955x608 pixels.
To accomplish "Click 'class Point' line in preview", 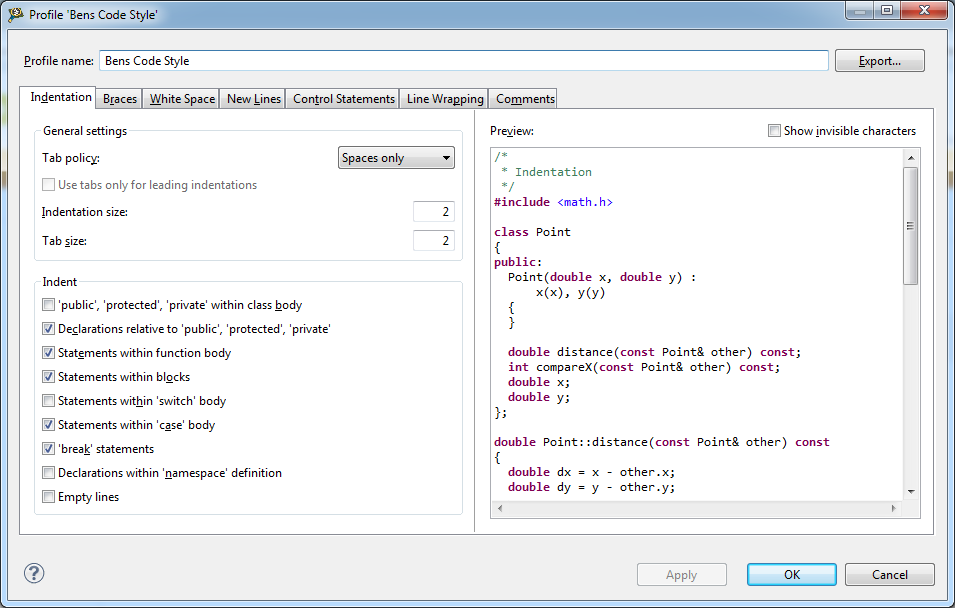I will [532, 232].
